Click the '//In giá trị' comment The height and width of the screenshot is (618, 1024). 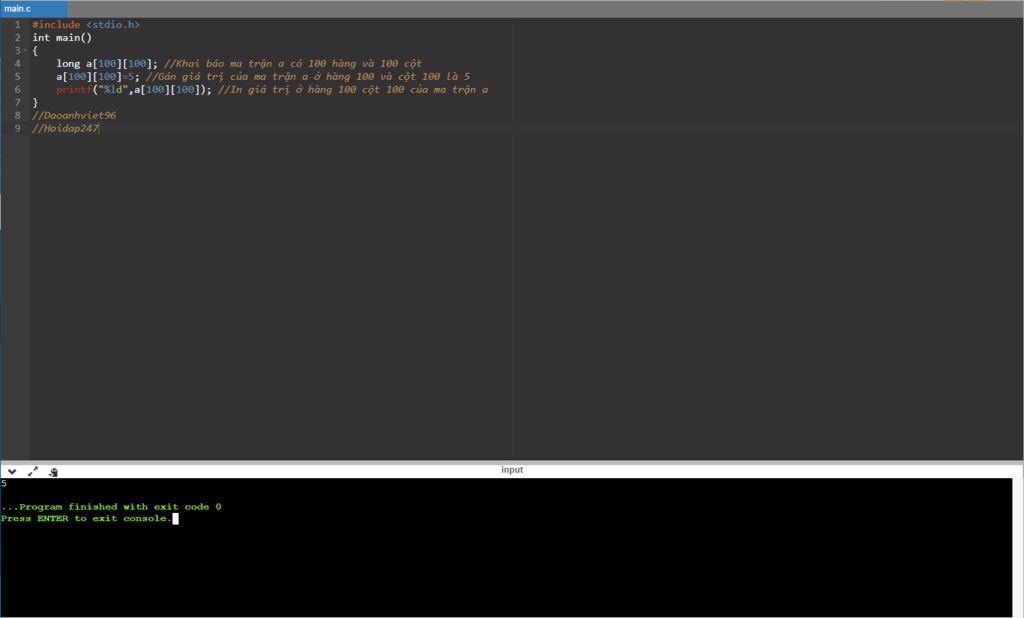pyautogui.click(x=353, y=89)
